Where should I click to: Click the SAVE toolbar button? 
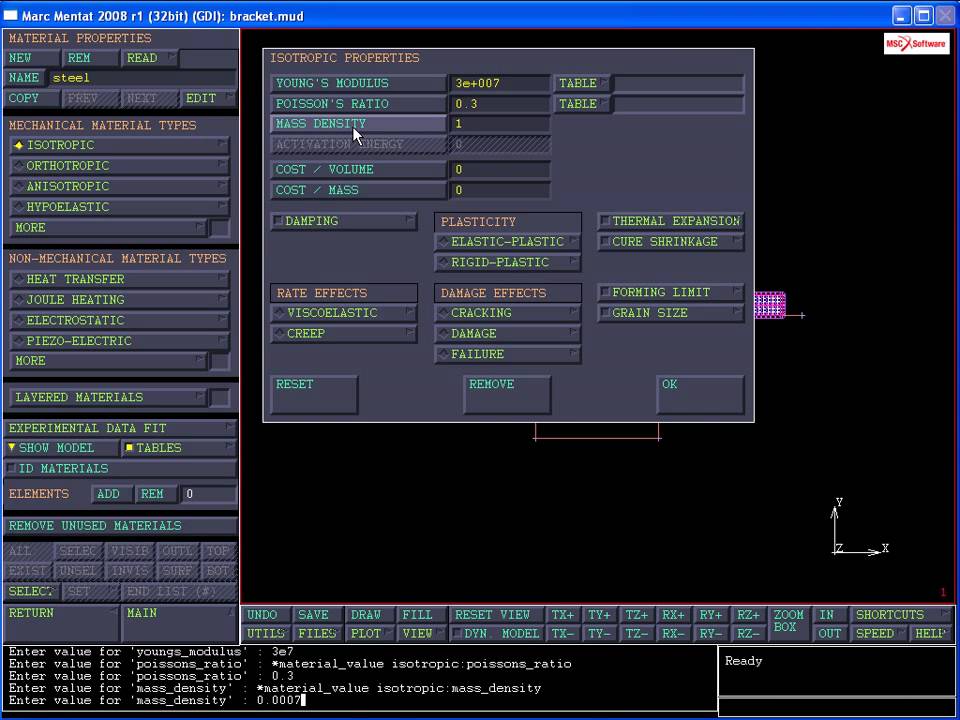318,615
